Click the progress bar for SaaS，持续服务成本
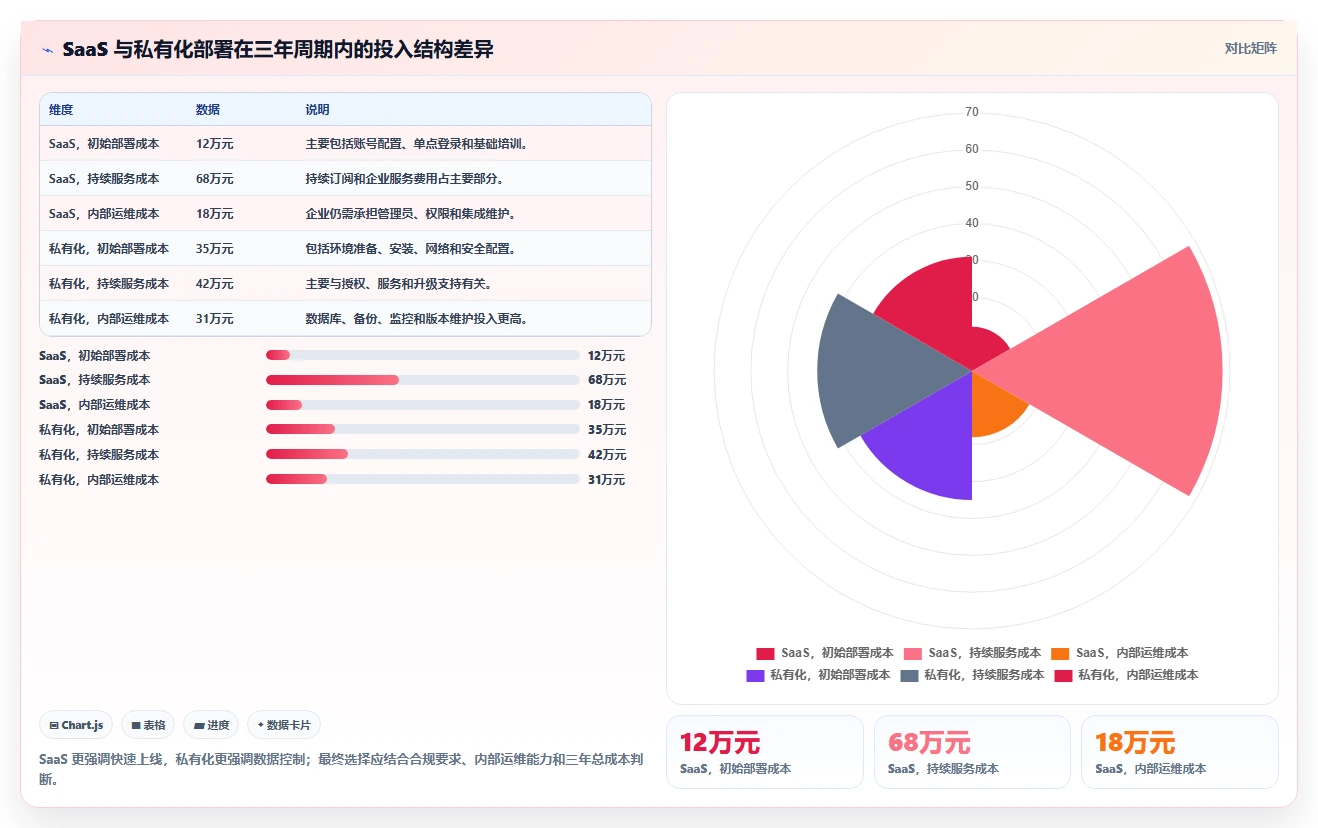 click(x=423, y=380)
